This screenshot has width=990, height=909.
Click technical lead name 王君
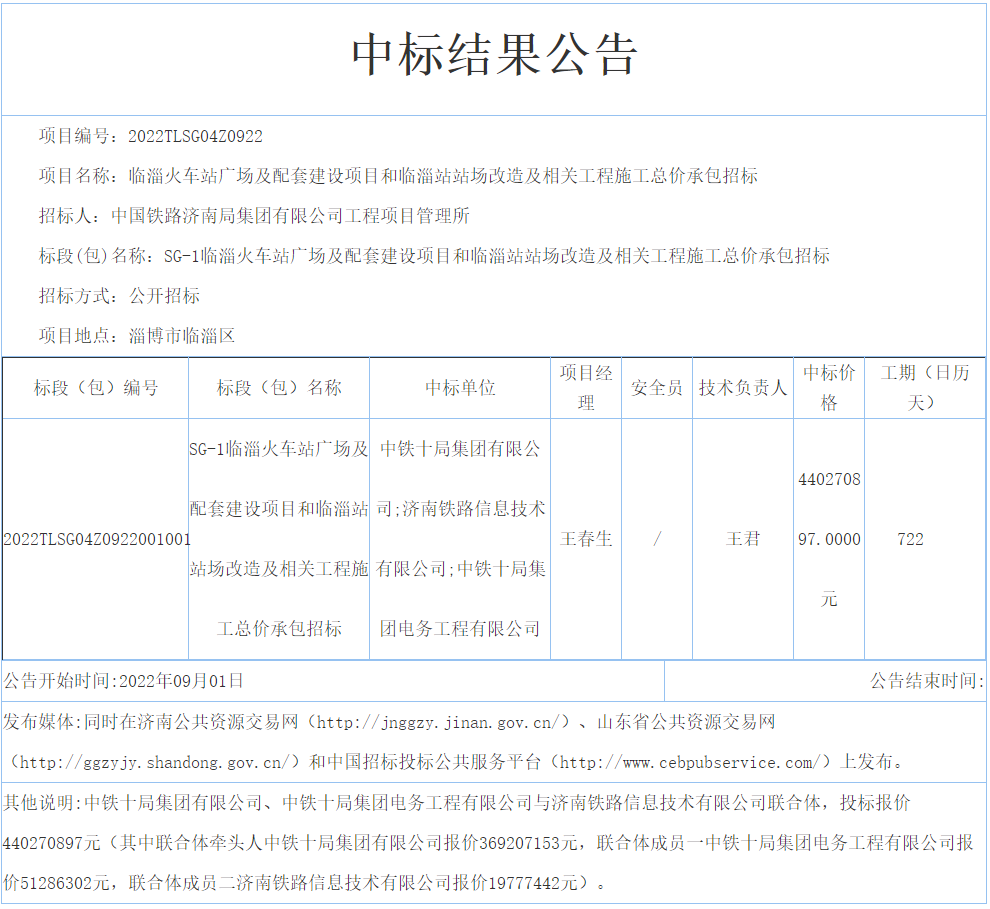743,540
